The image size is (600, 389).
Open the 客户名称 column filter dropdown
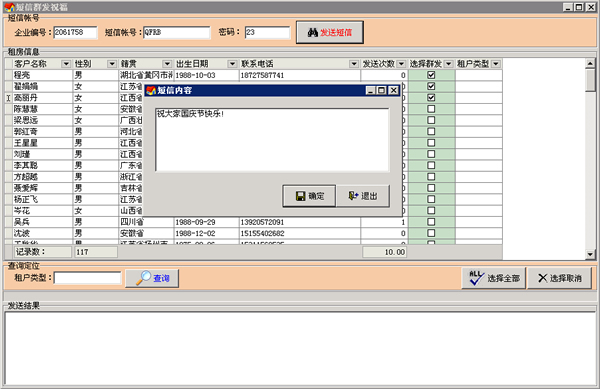coord(66,64)
